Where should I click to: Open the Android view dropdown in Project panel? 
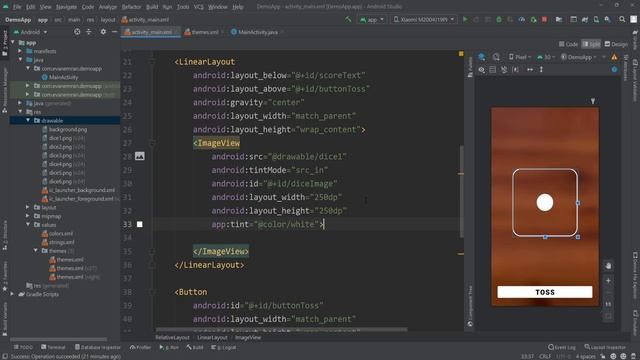[x=31, y=32]
